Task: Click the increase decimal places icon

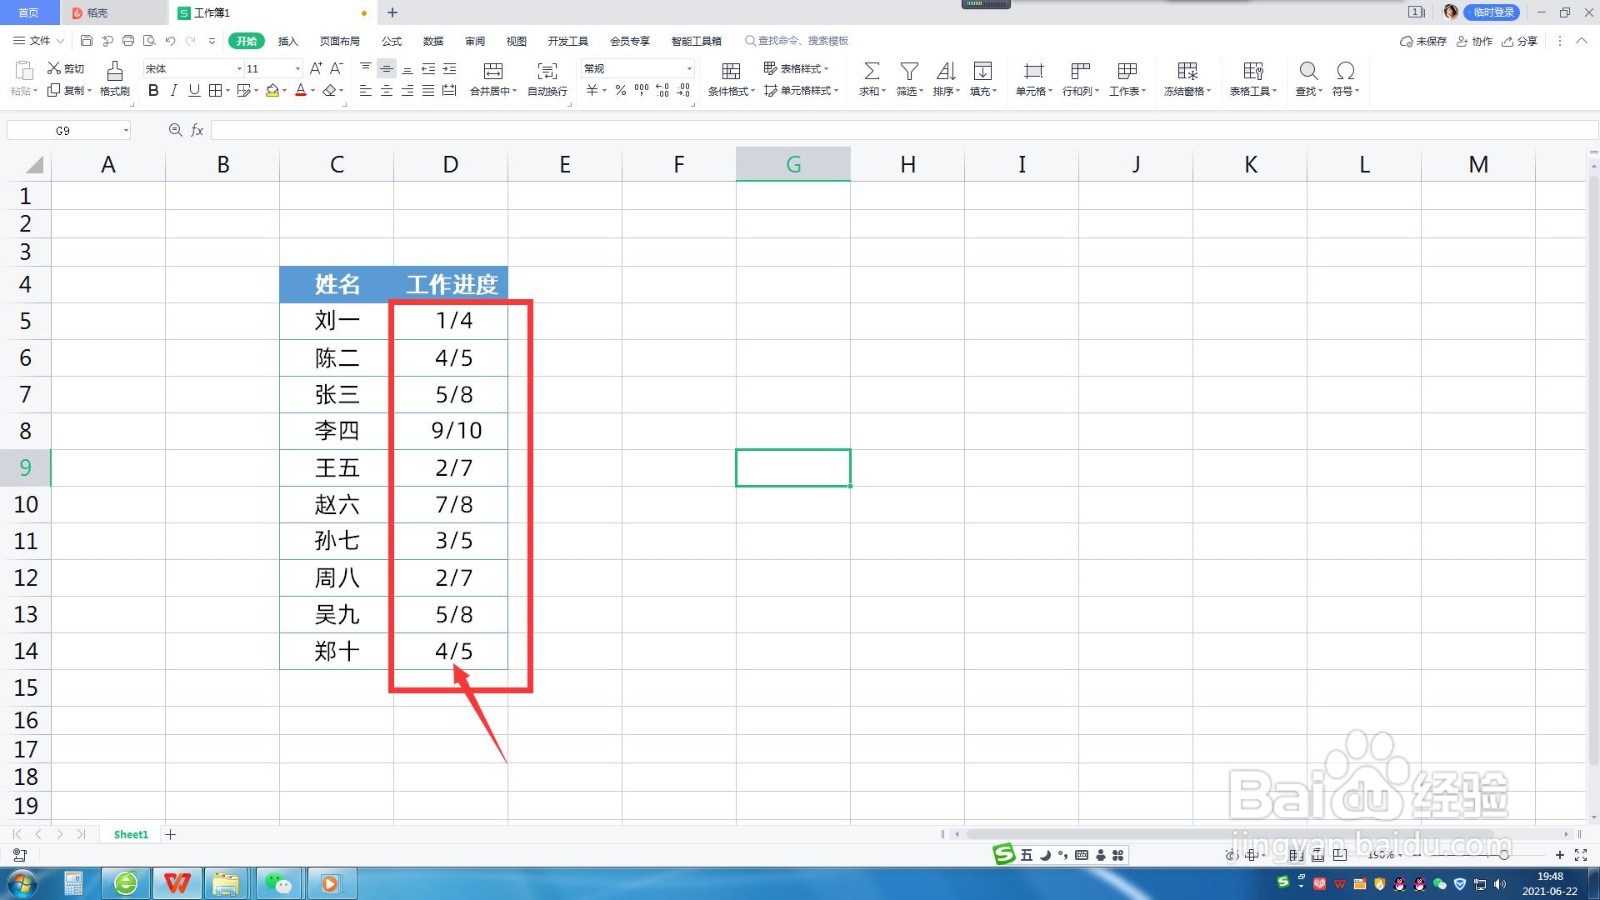Action: coord(662,90)
